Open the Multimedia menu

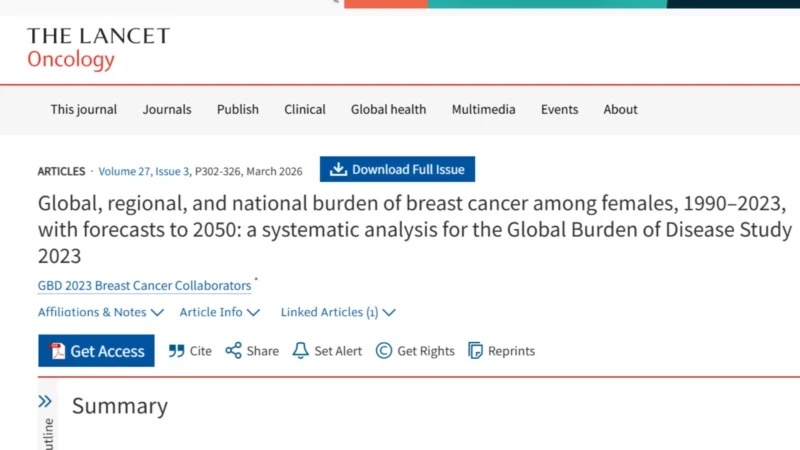[483, 109]
